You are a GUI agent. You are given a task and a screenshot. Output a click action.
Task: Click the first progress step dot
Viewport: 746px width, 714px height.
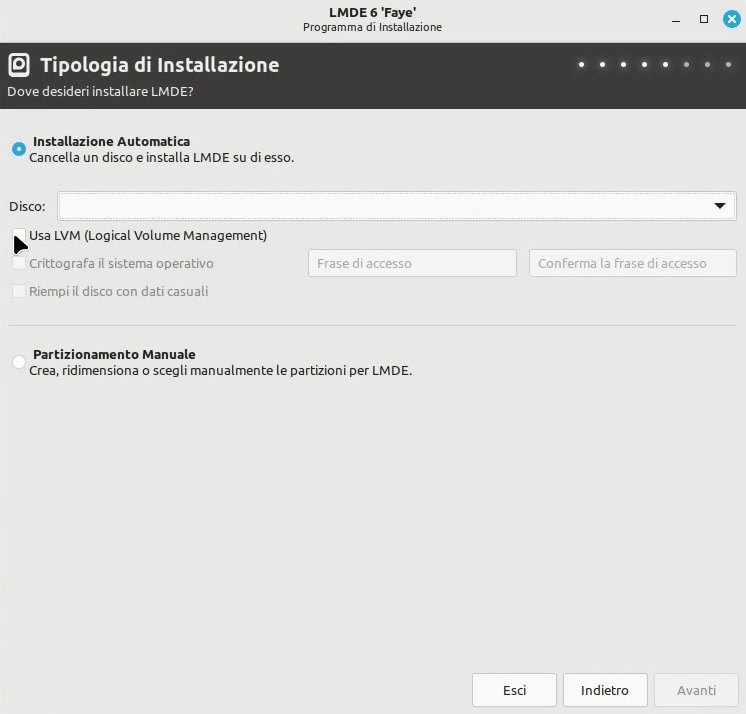tap(581, 65)
